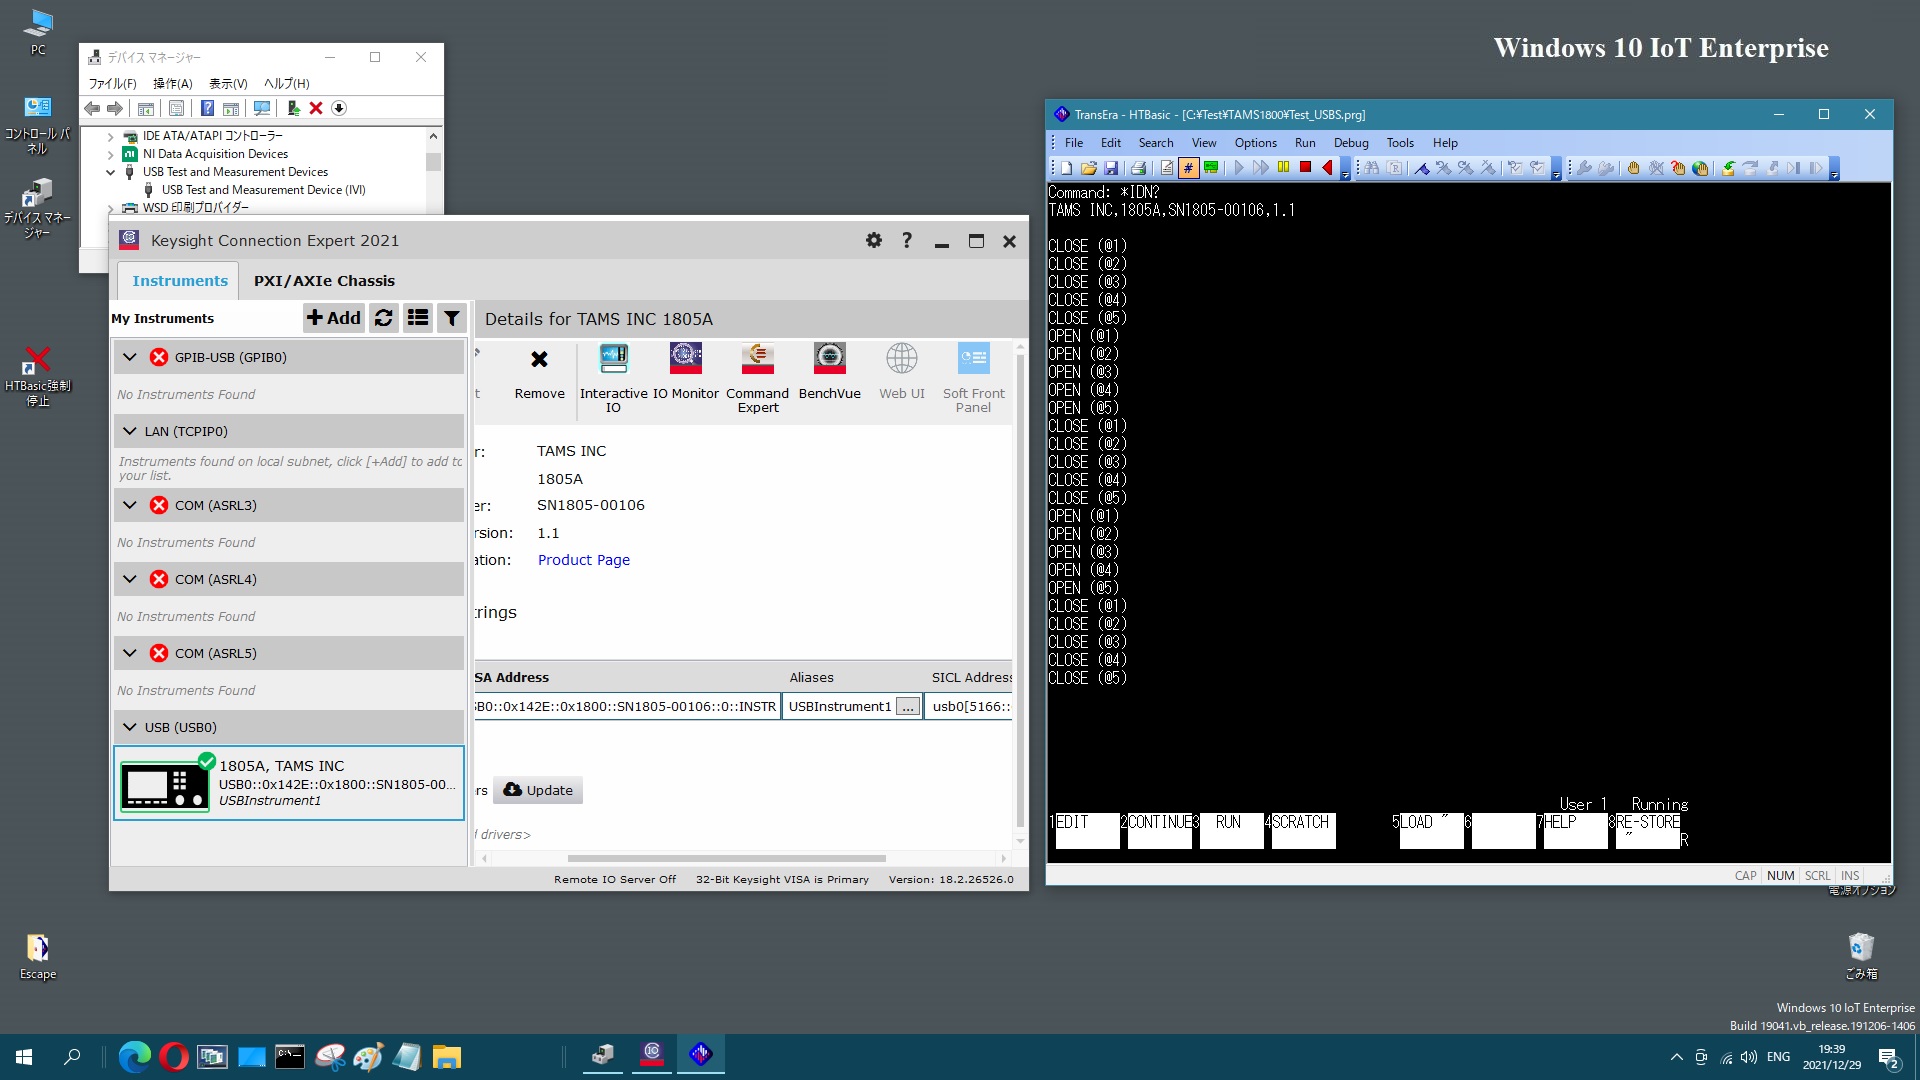Open Connection Expert settings gear
The height and width of the screenshot is (1080, 1920).
pyautogui.click(x=874, y=241)
